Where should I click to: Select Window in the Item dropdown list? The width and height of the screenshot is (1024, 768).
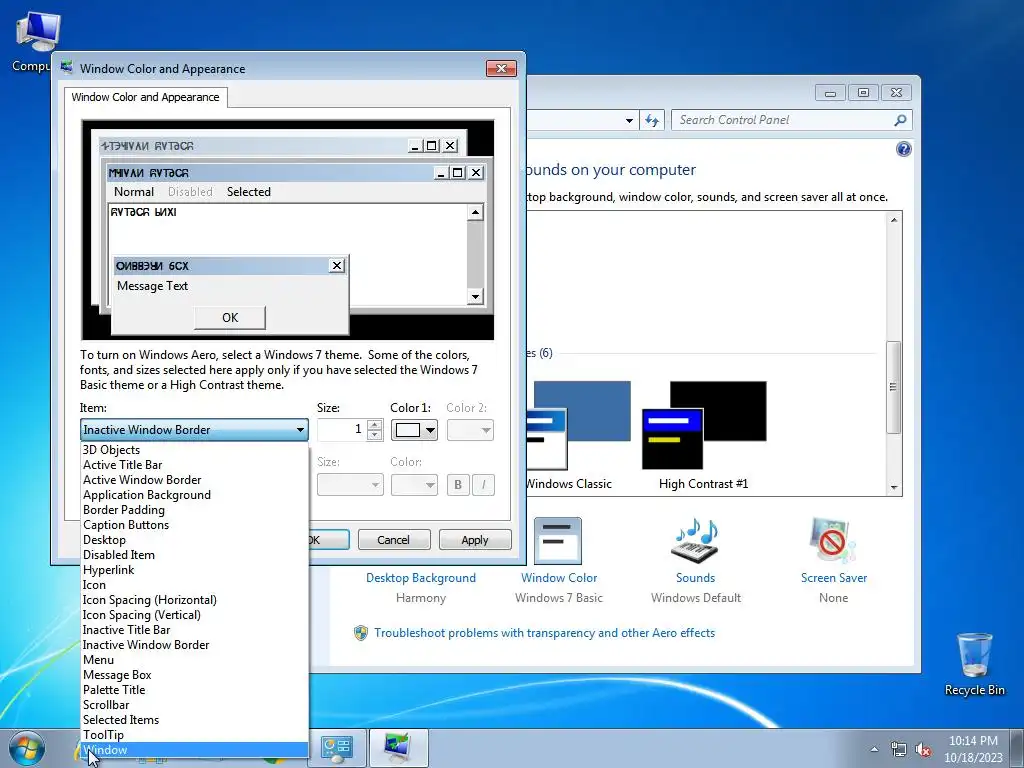click(195, 750)
